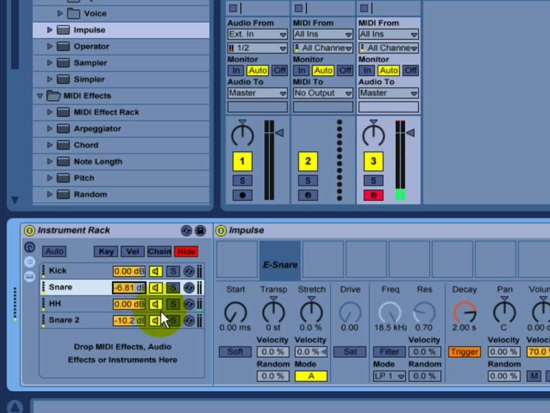
Task: Hot-swap the Kick chain
Action: (x=189, y=271)
